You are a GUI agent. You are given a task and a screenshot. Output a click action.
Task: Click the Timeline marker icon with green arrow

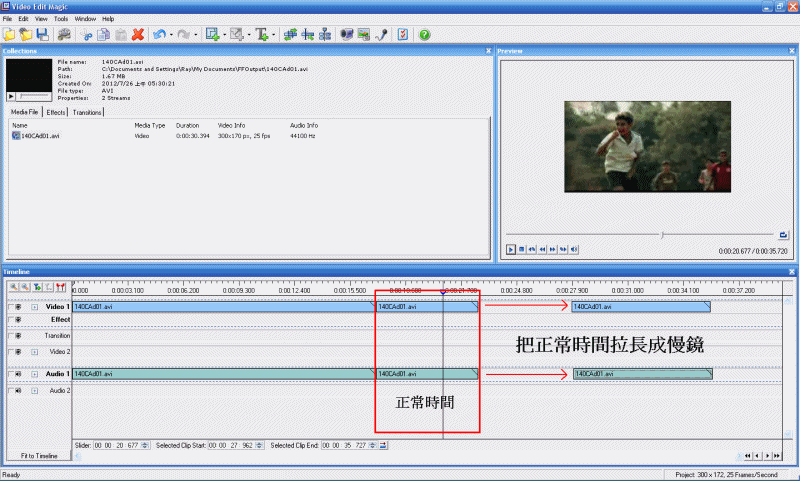click(x=37, y=287)
